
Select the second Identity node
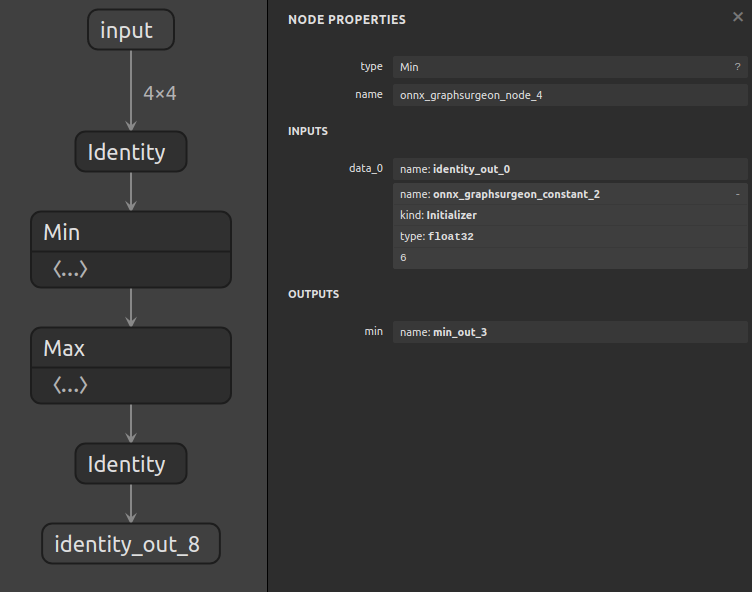click(x=131, y=463)
